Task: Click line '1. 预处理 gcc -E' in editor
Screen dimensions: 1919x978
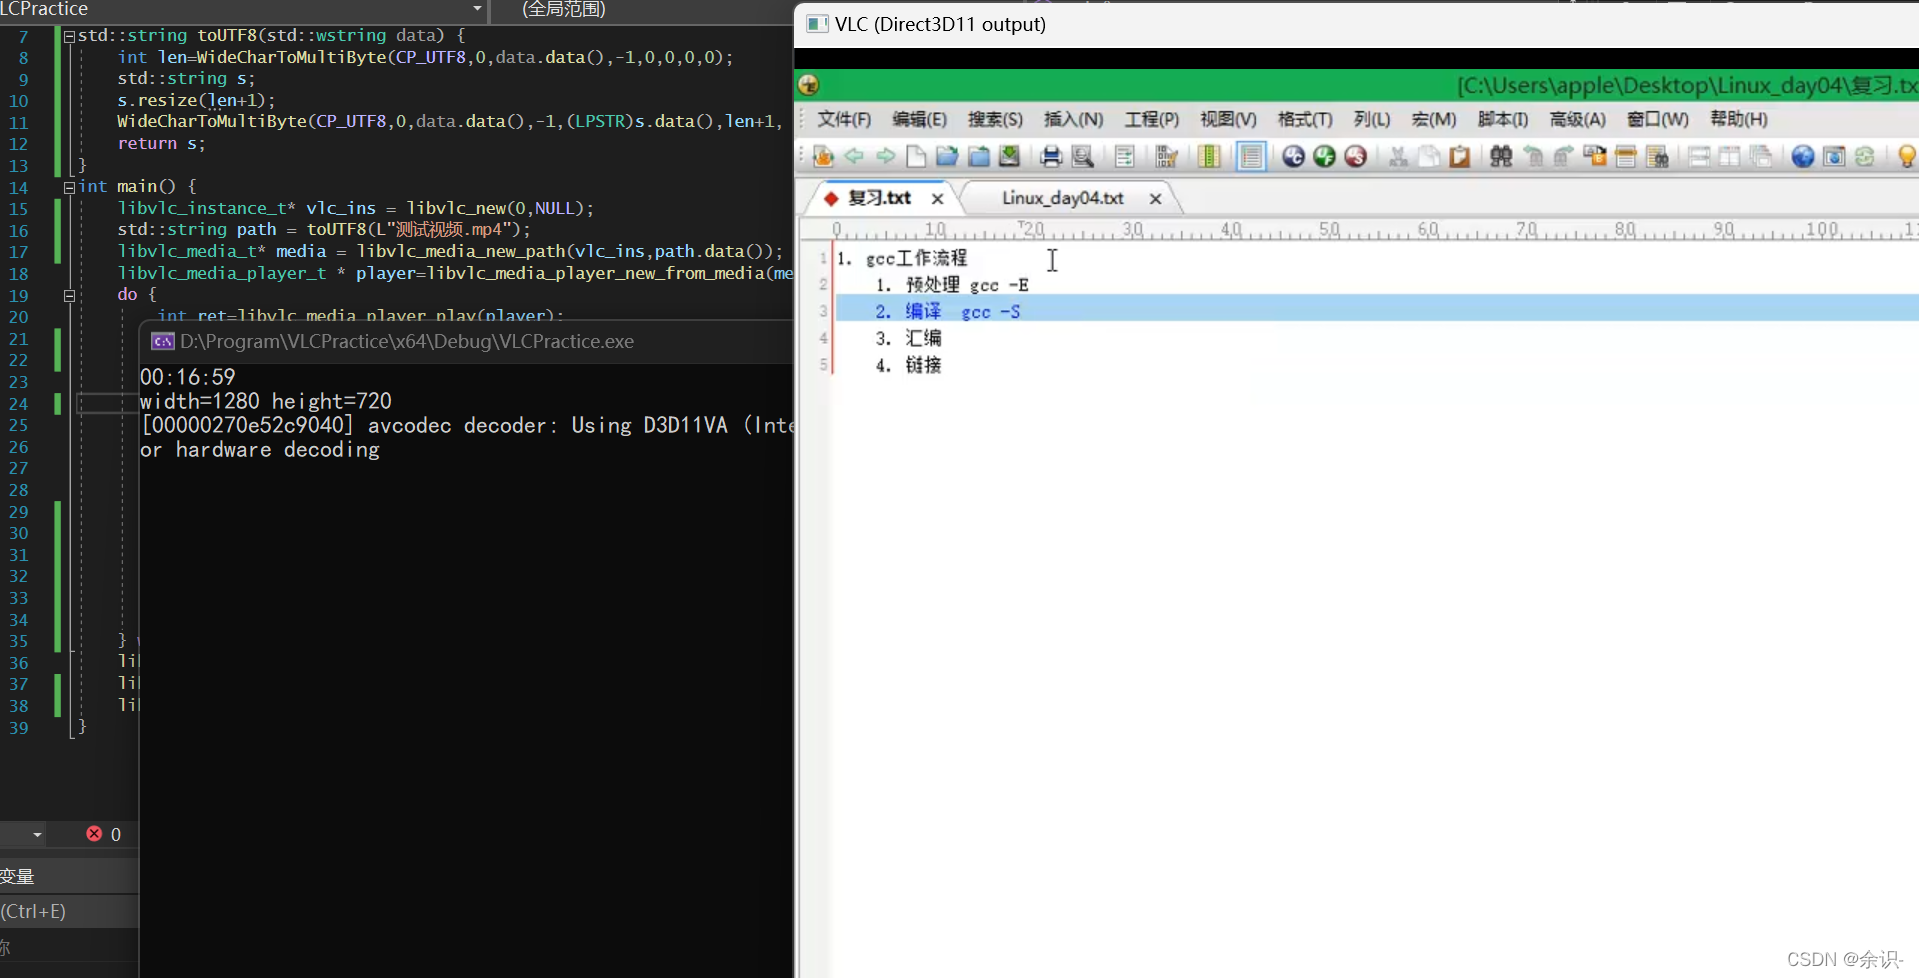Action: point(952,285)
